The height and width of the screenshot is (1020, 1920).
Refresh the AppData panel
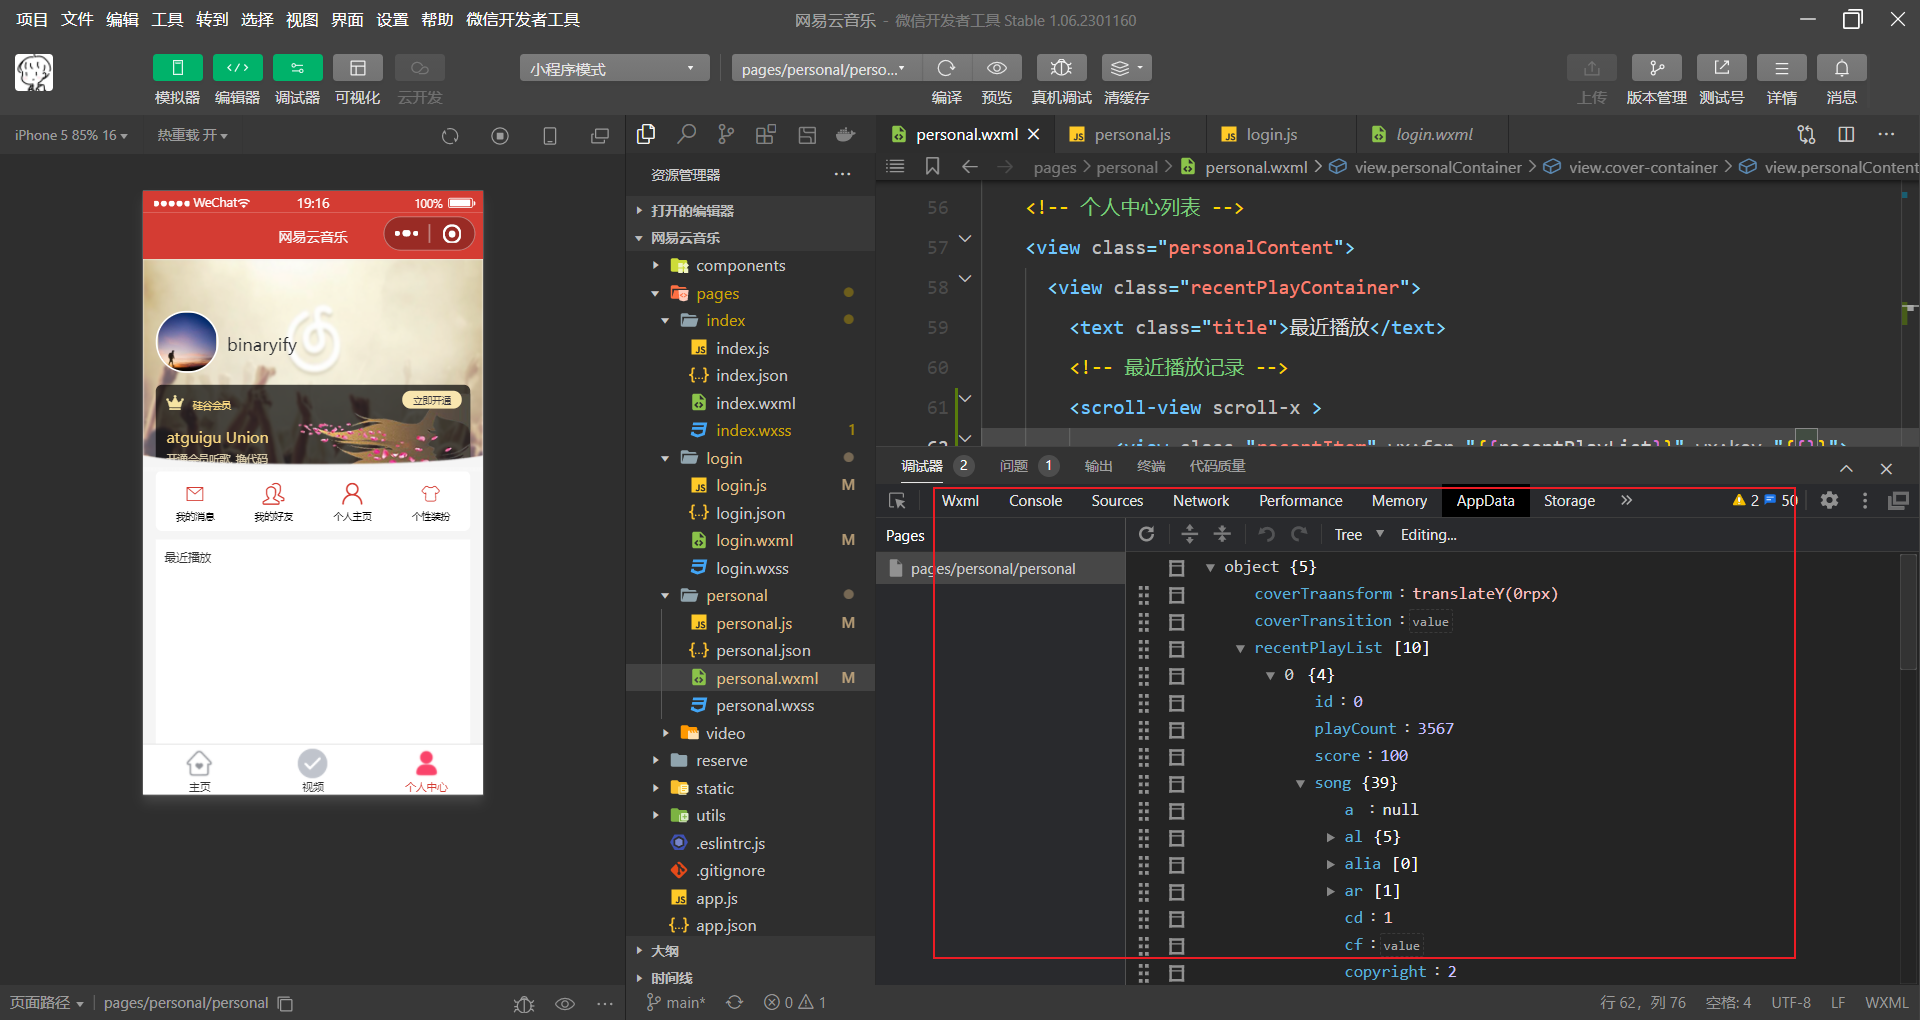coord(1147,534)
